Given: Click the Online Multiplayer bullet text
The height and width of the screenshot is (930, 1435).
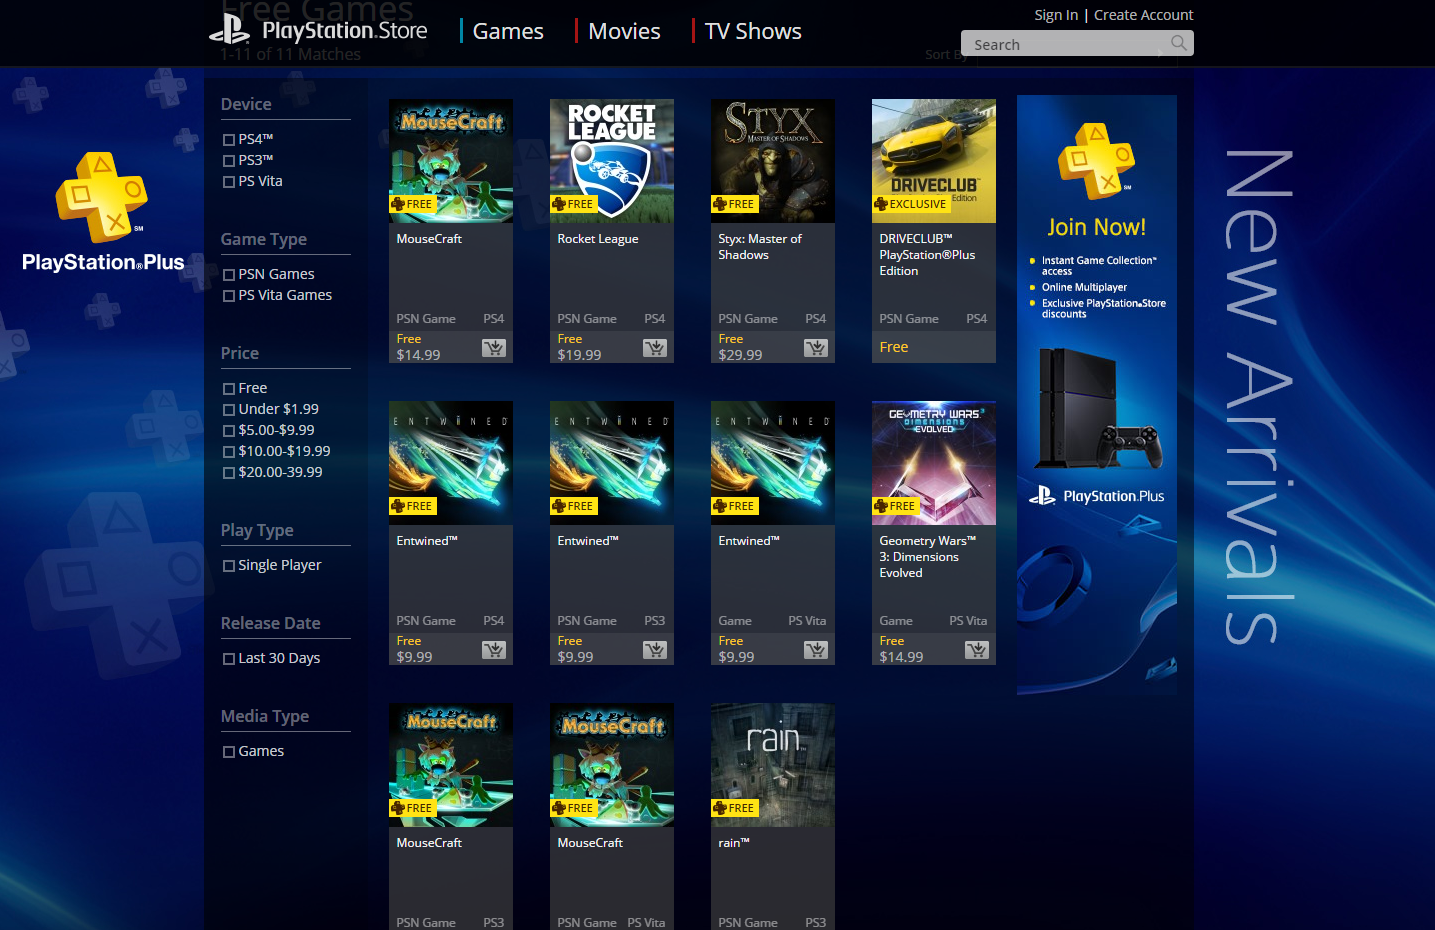Looking at the screenshot, I should pos(1084,287).
